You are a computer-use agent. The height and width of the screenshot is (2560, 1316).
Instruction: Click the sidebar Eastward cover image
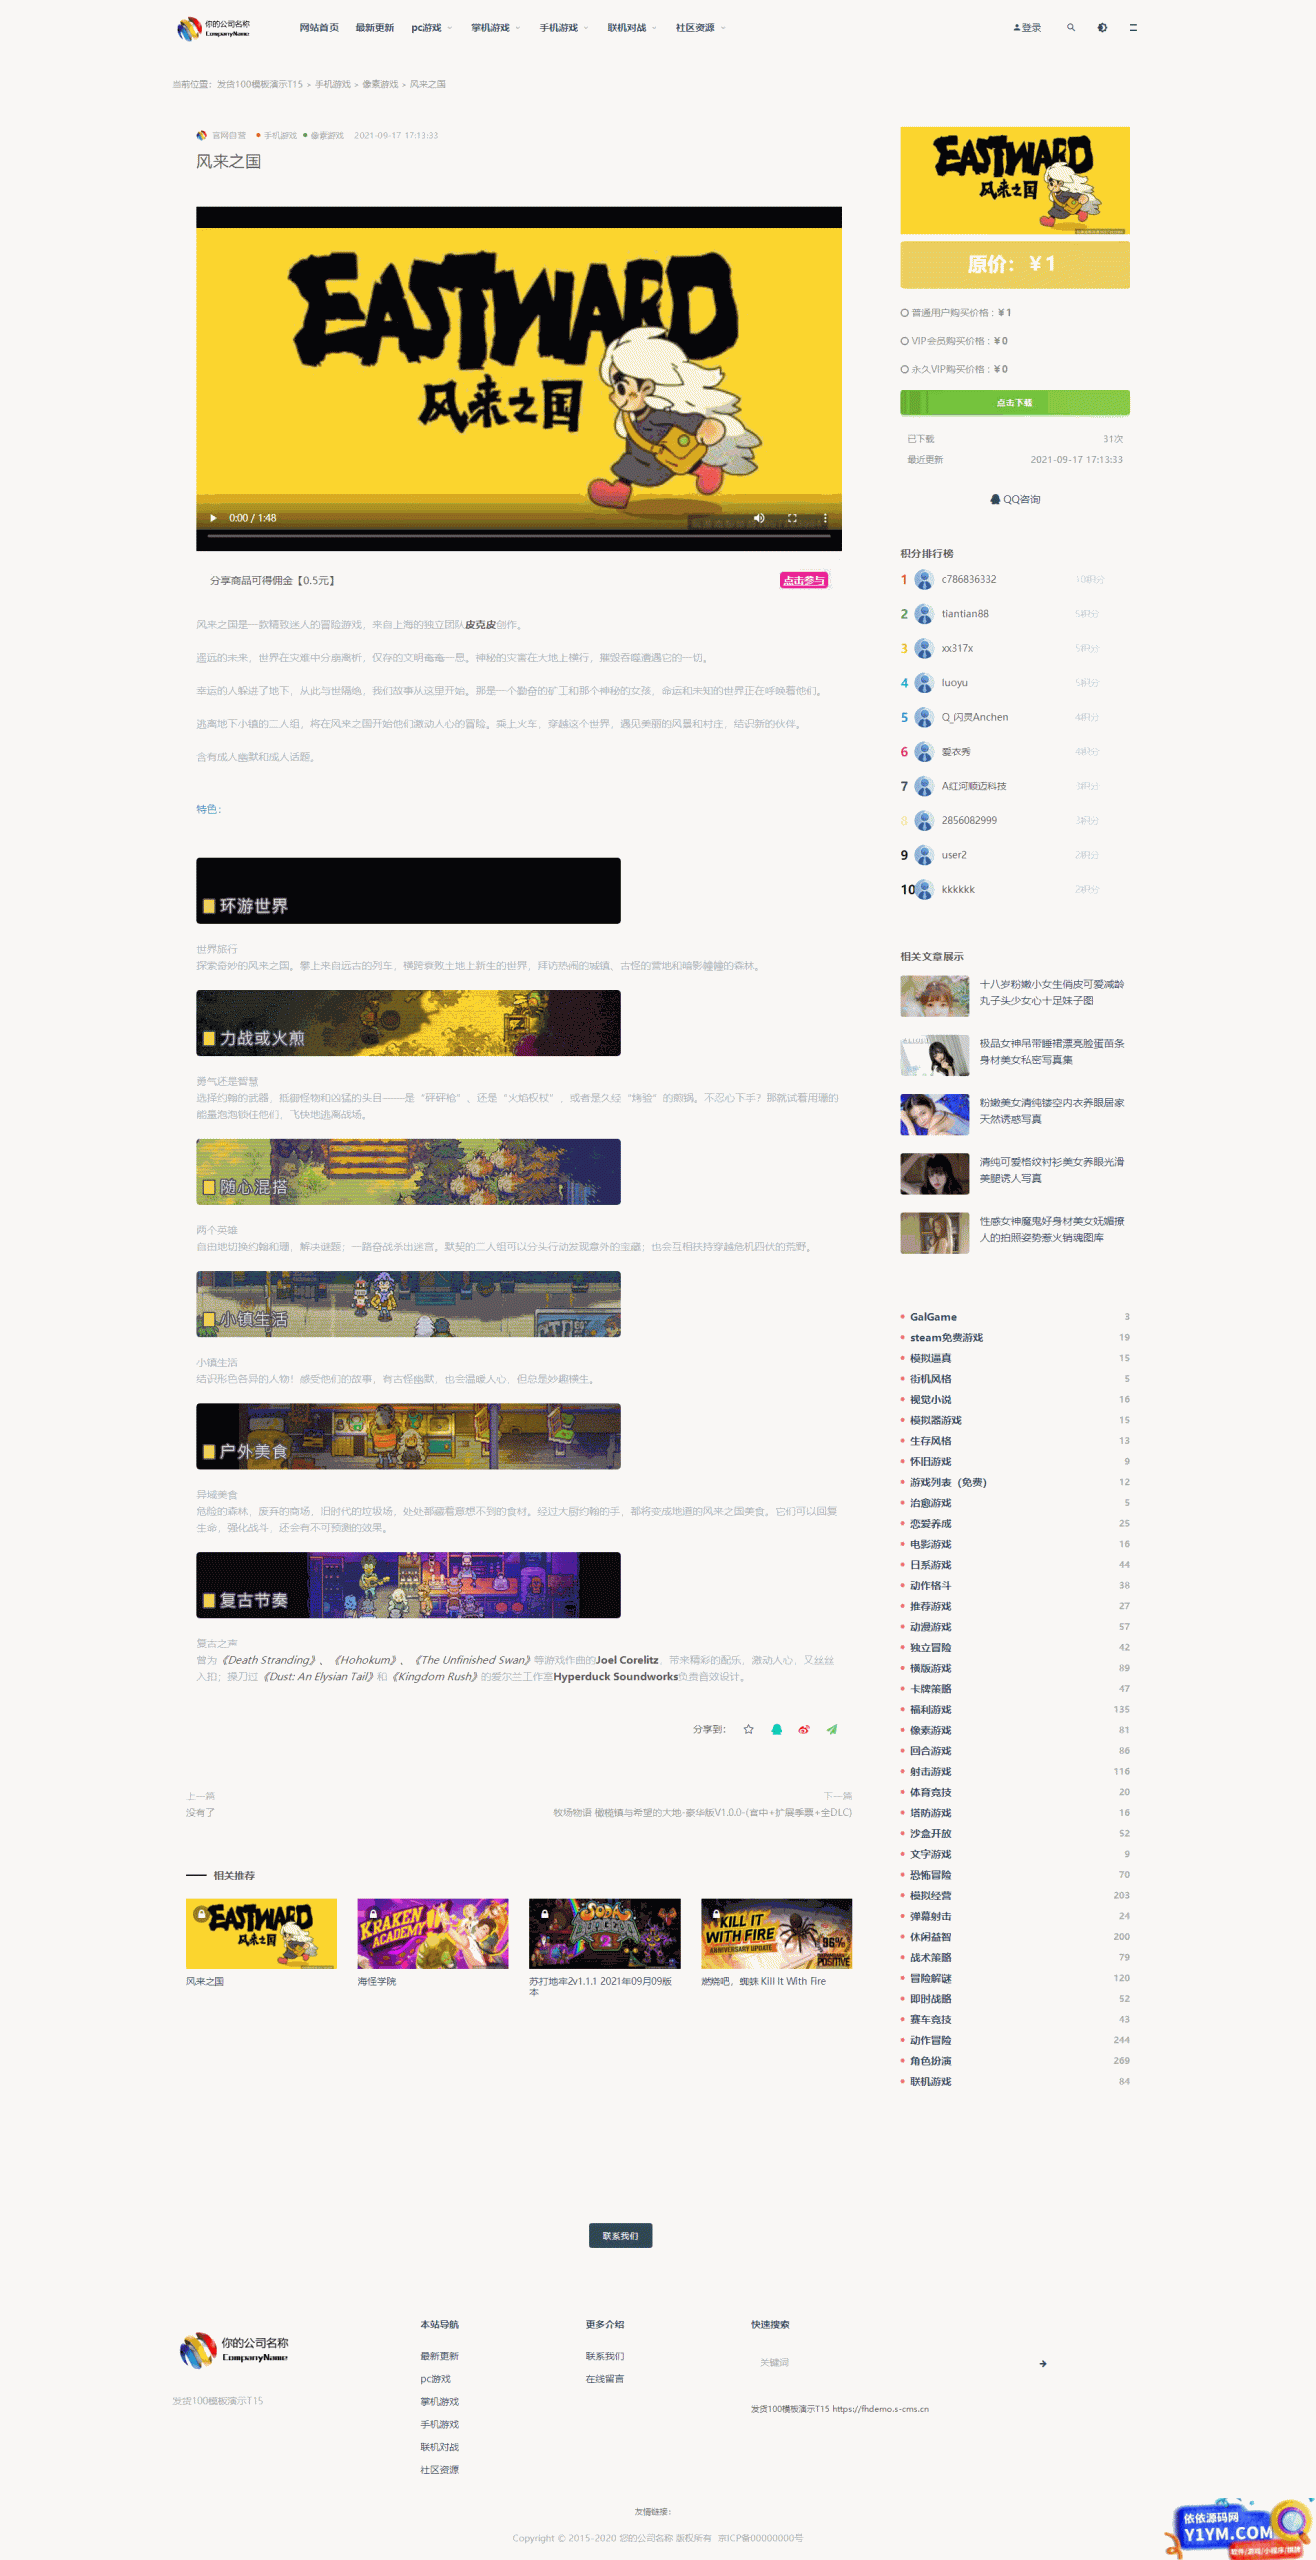[1015, 181]
